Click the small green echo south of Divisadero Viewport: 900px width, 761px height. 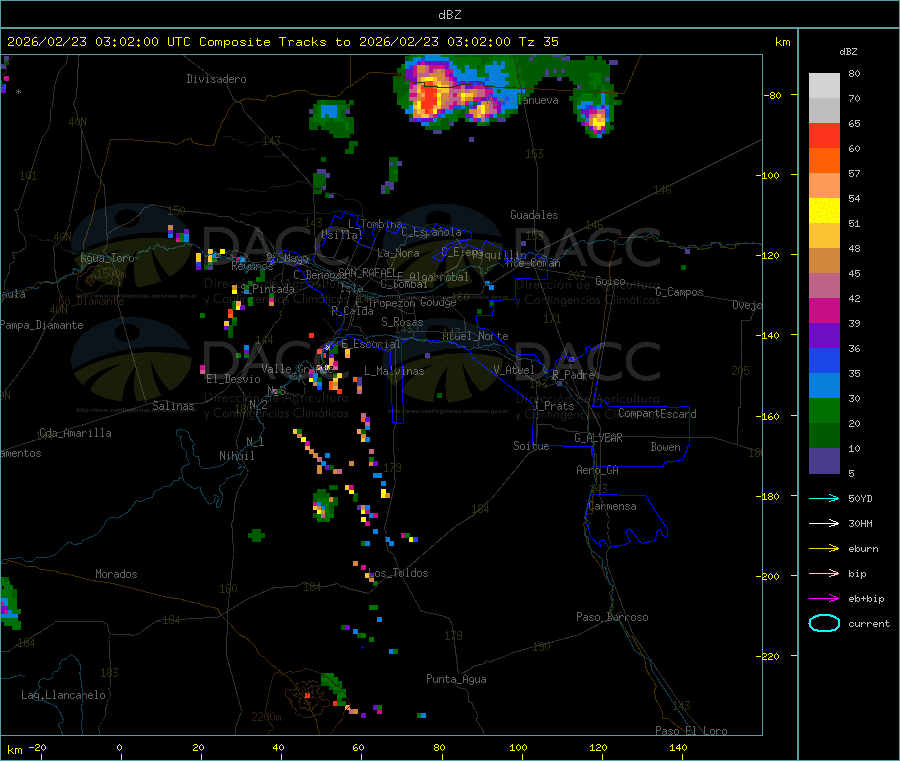331,117
